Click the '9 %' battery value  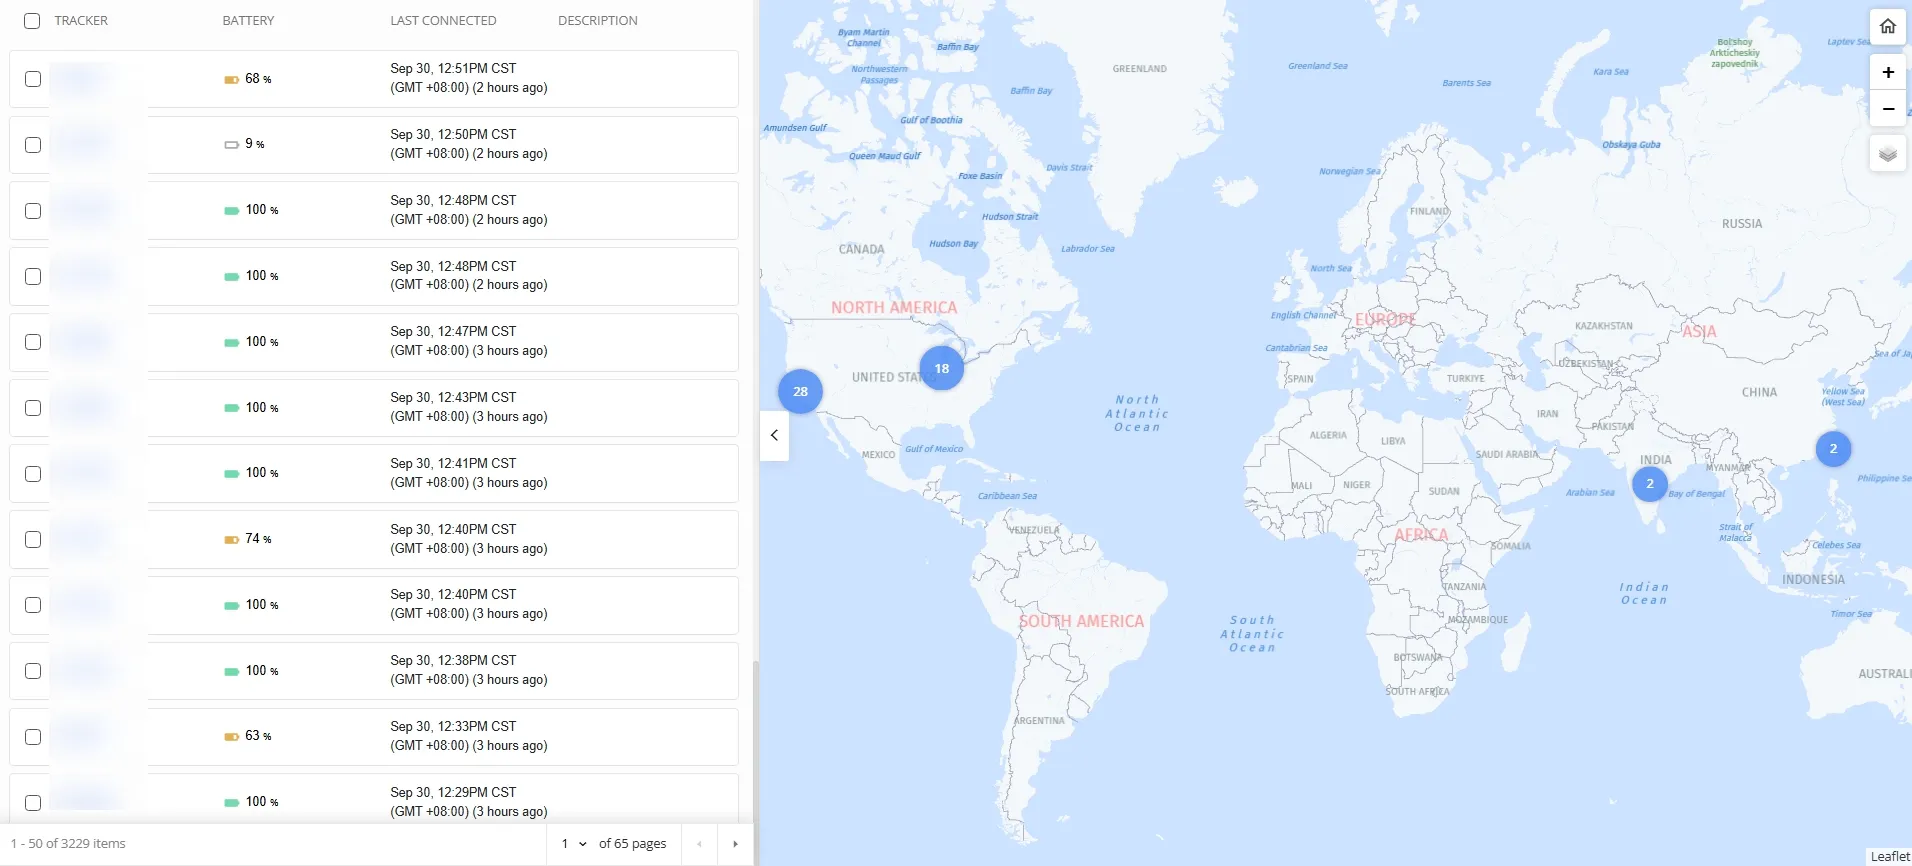pyautogui.click(x=255, y=144)
